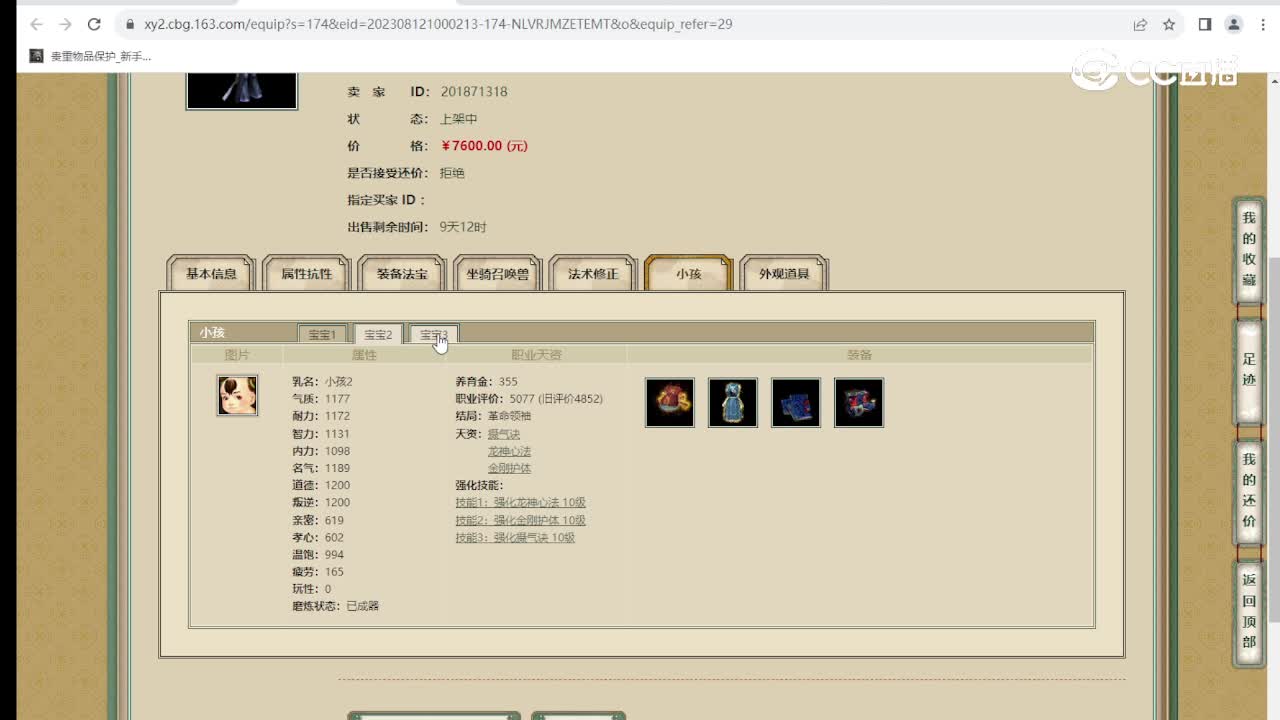
Task: Select the 宝宝1 sub-tab
Action: pos(322,334)
